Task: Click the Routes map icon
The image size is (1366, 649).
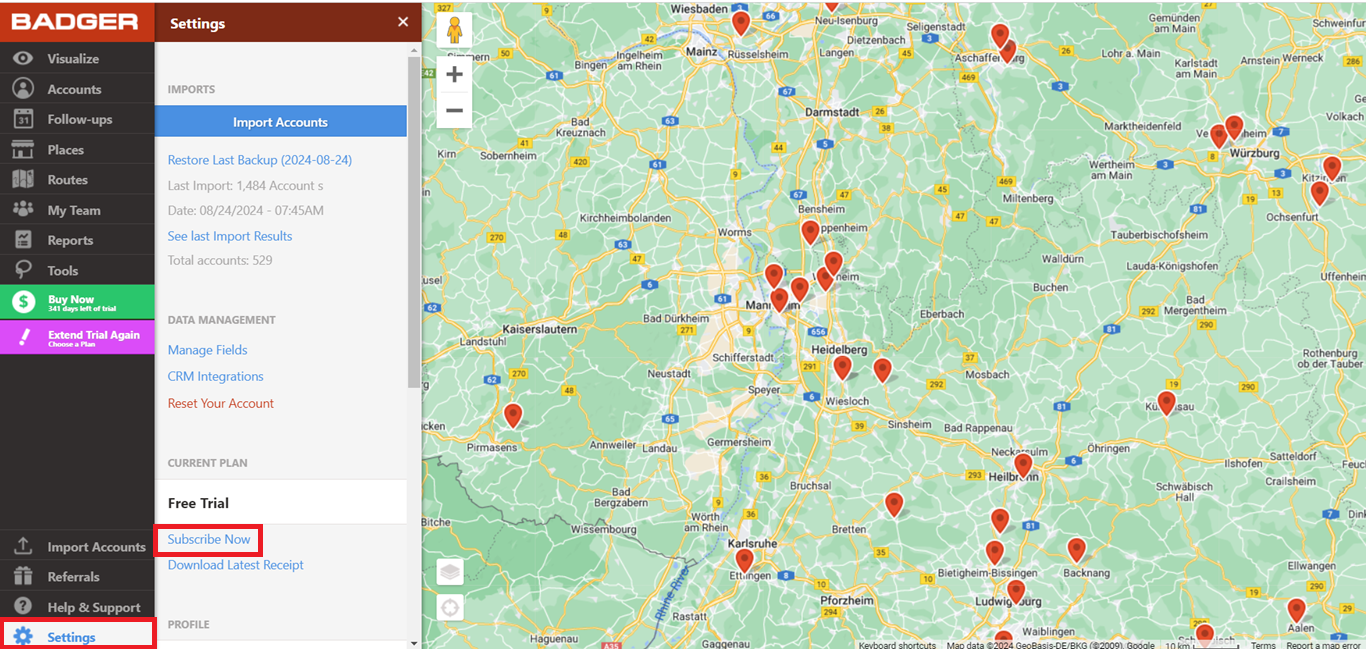Action: click(23, 180)
